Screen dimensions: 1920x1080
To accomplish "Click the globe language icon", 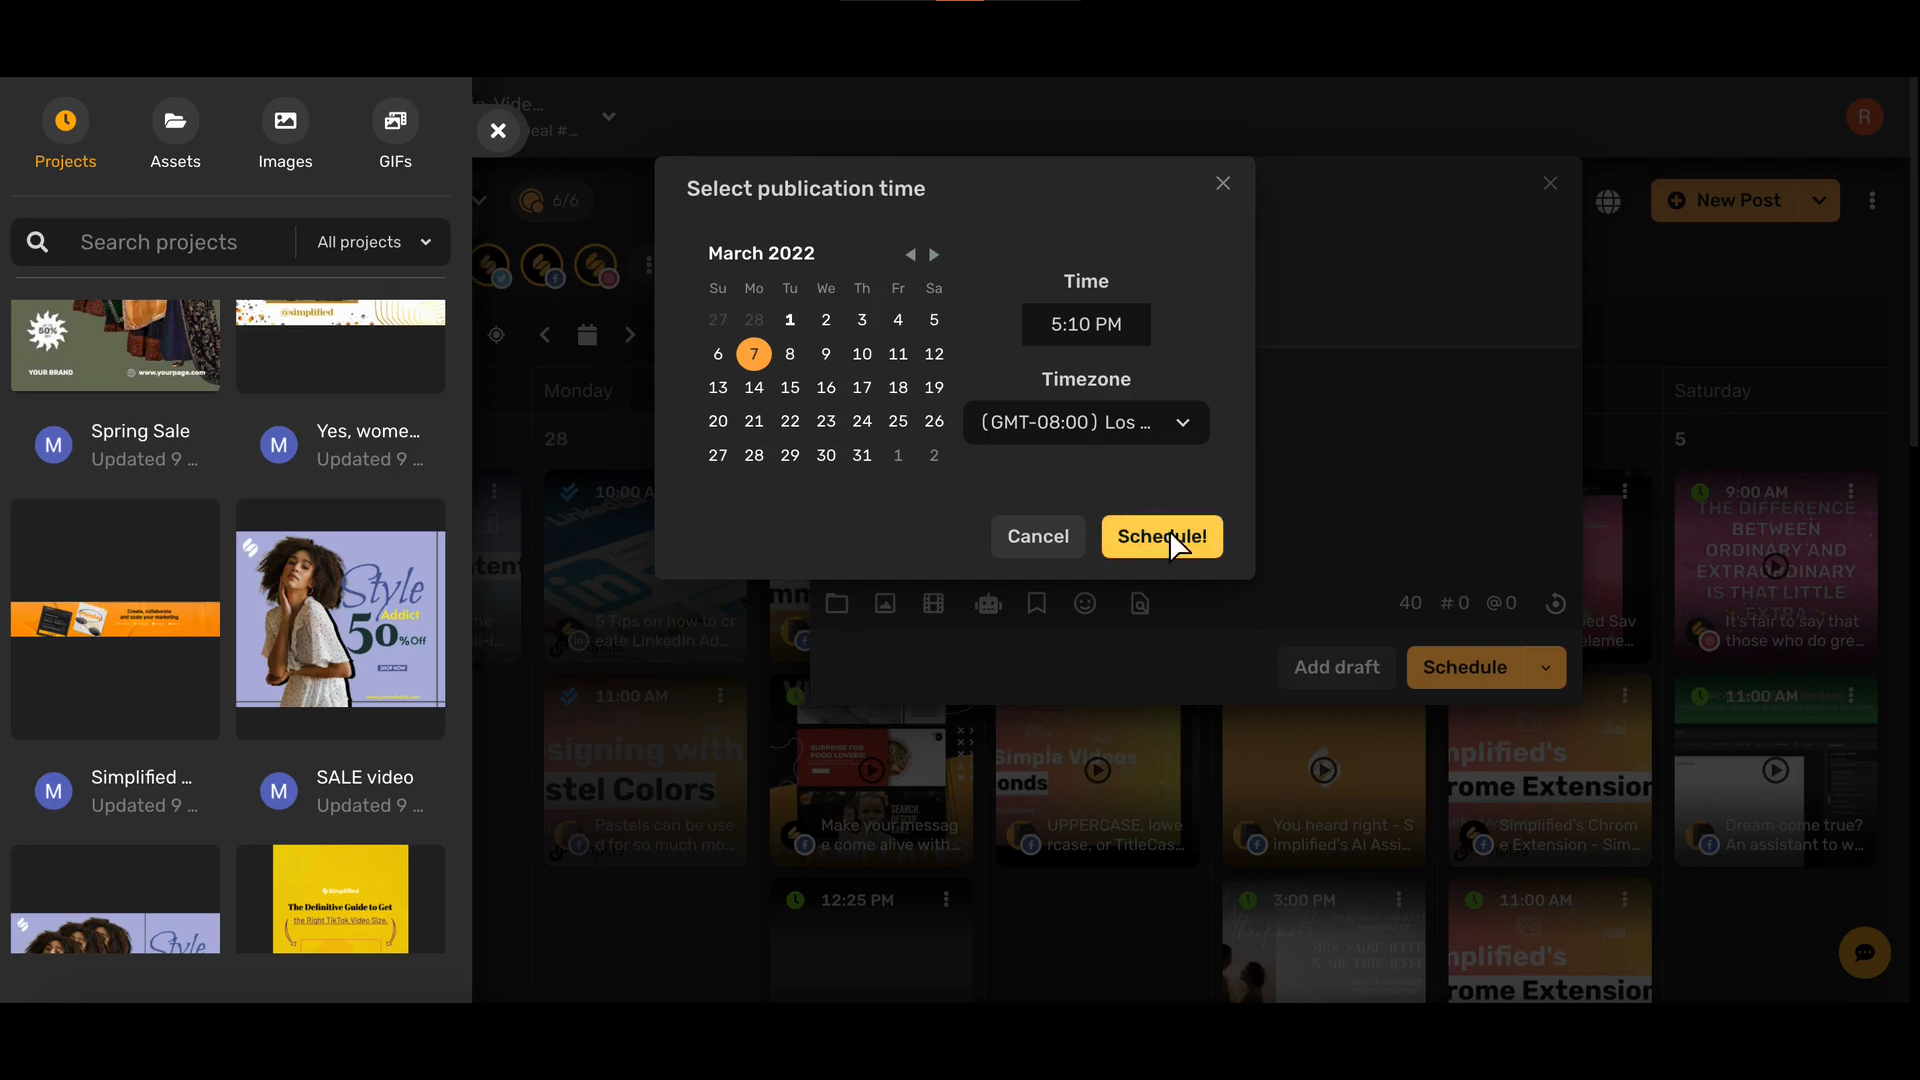I will pyautogui.click(x=1609, y=201).
